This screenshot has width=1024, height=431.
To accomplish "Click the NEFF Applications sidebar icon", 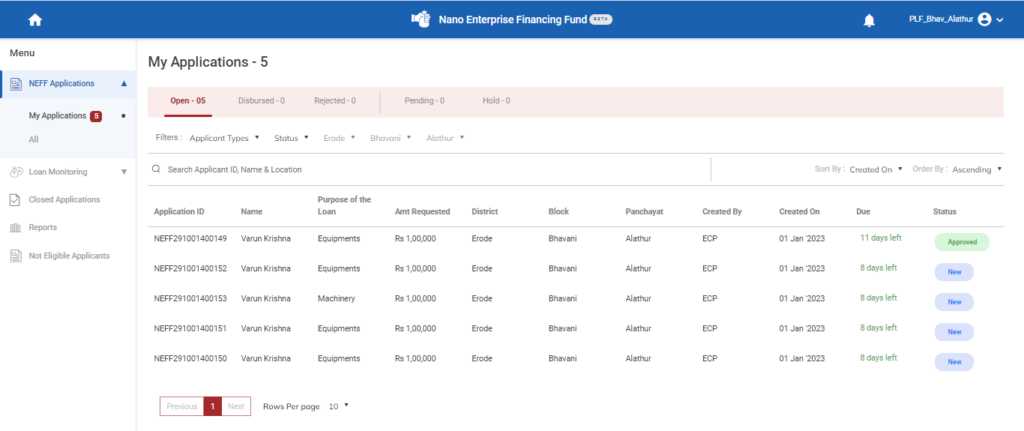I will click(16, 84).
